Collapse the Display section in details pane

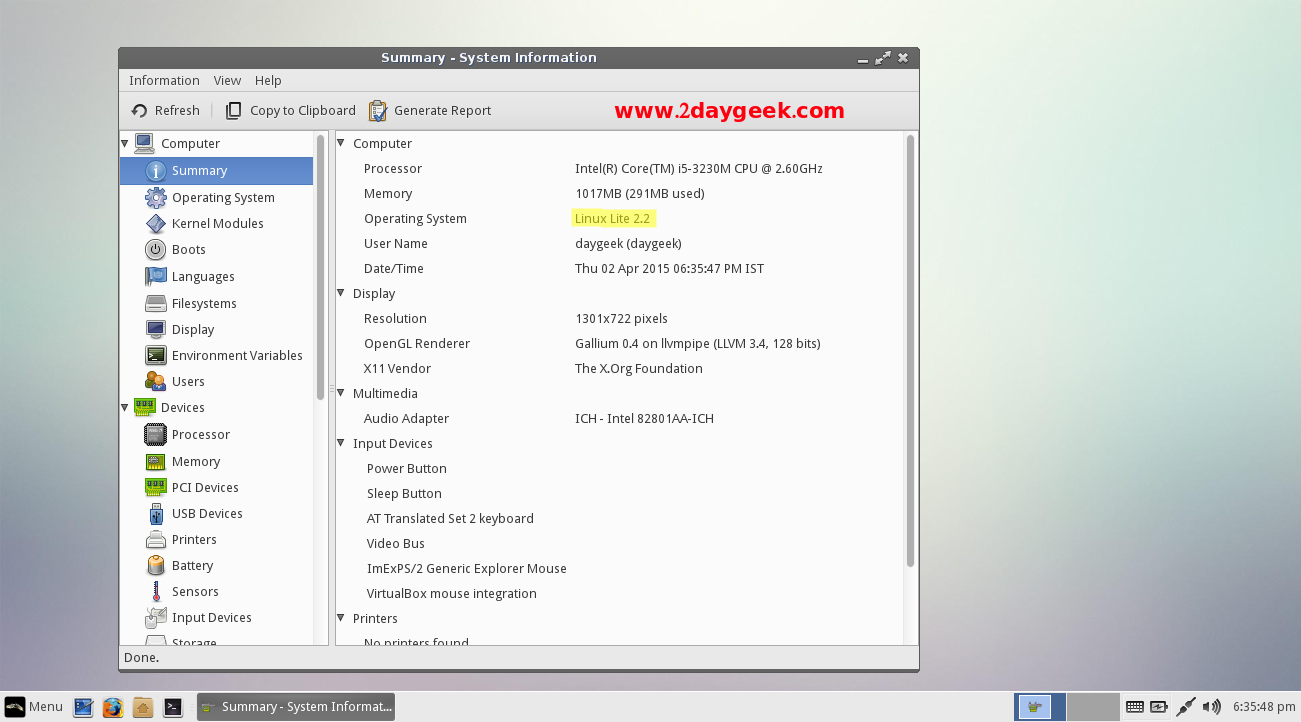coord(341,294)
